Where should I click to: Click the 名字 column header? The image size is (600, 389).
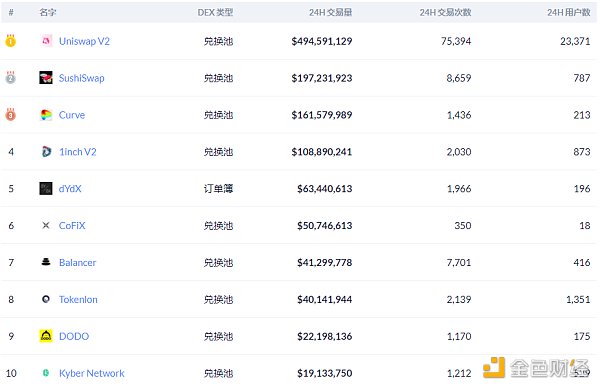pyautogui.click(x=48, y=13)
